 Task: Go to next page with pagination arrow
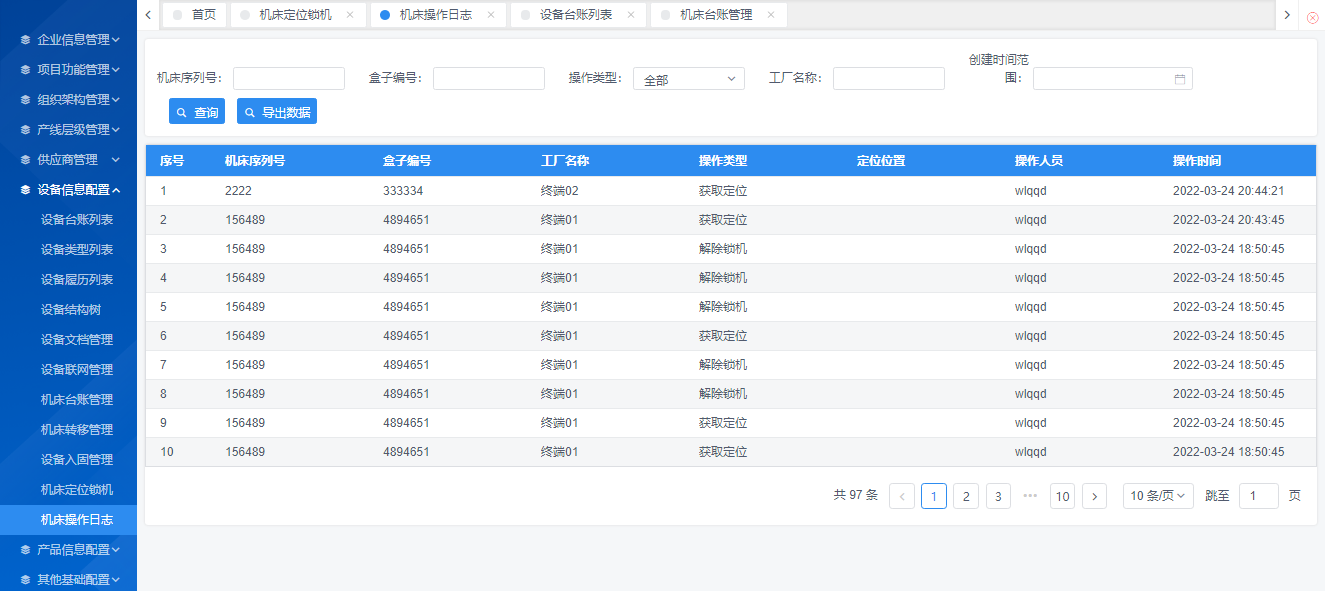[1095, 496]
